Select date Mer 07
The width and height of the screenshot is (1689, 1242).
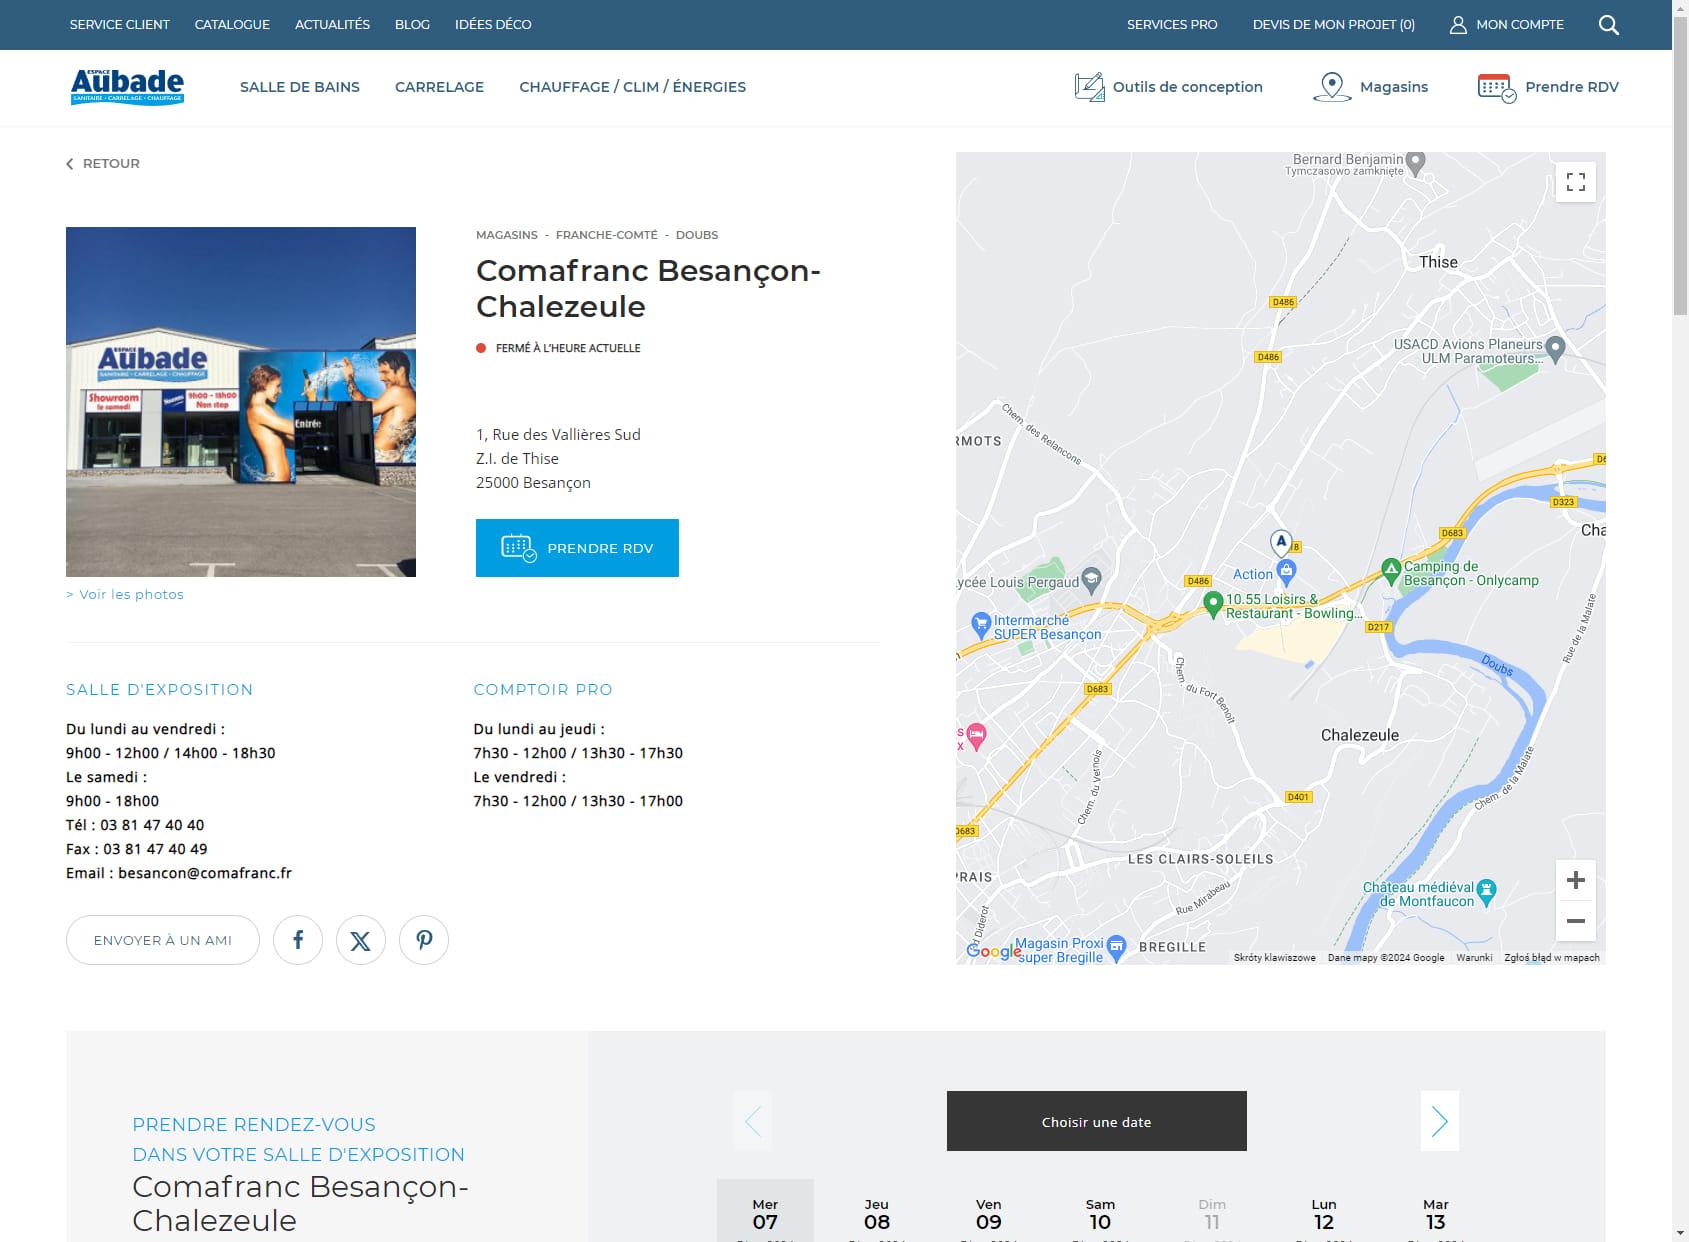click(x=765, y=1212)
